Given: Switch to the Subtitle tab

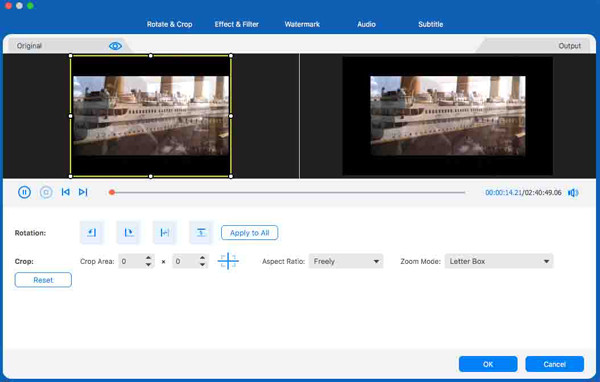Looking at the screenshot, I should (x=430, y=24).
